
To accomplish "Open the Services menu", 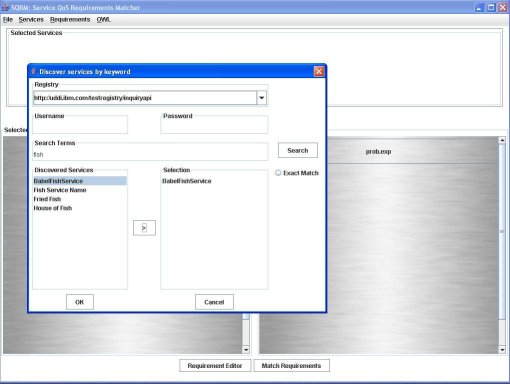I will 31,20.
